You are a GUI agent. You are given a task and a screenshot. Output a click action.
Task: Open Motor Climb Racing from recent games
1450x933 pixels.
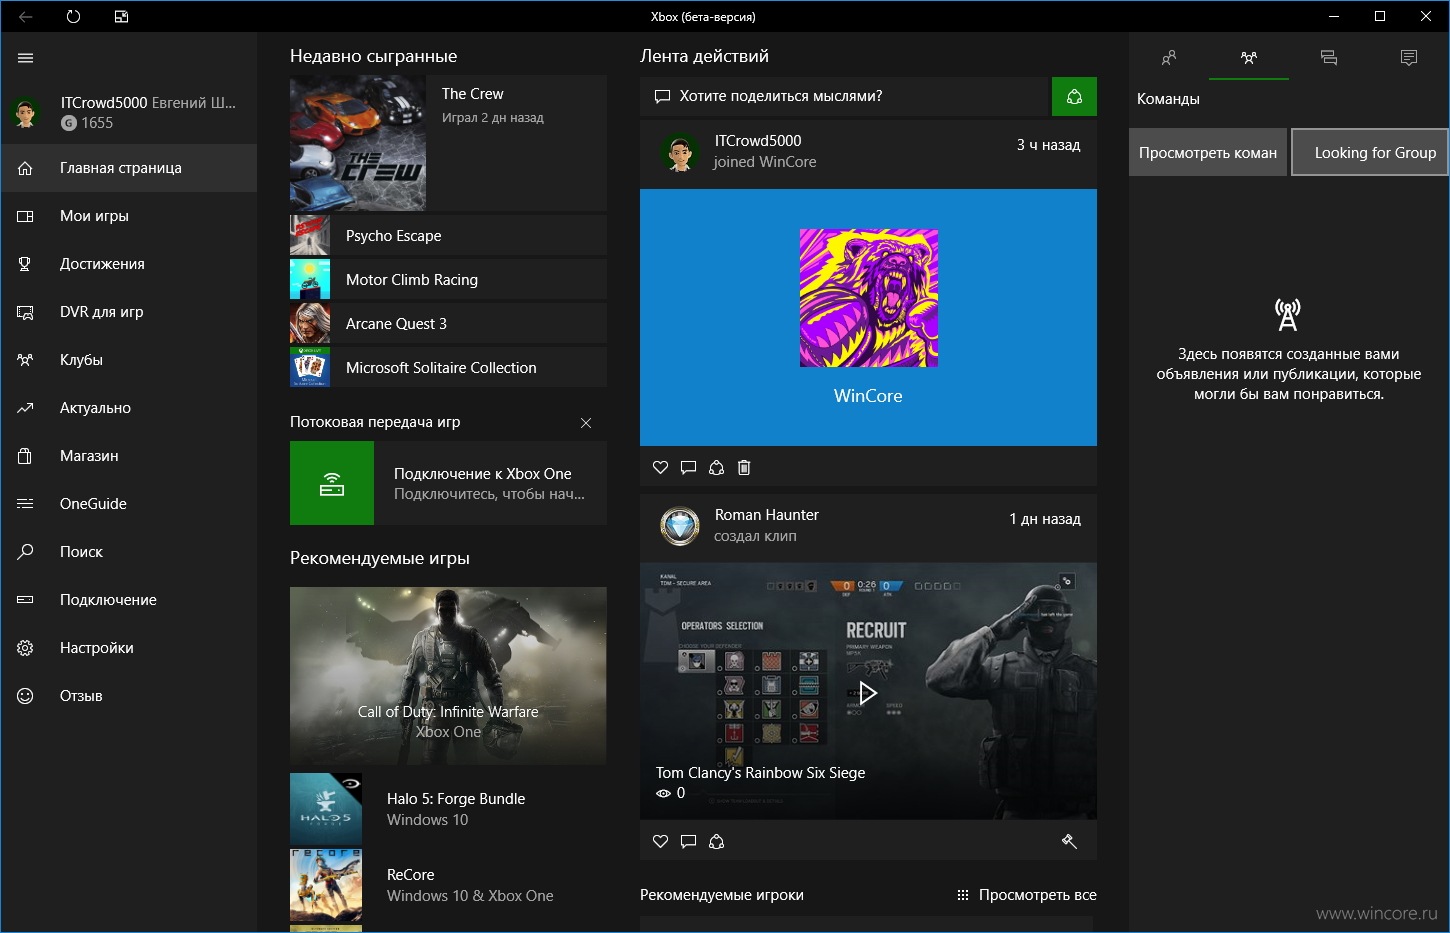(x=448, y=280)
